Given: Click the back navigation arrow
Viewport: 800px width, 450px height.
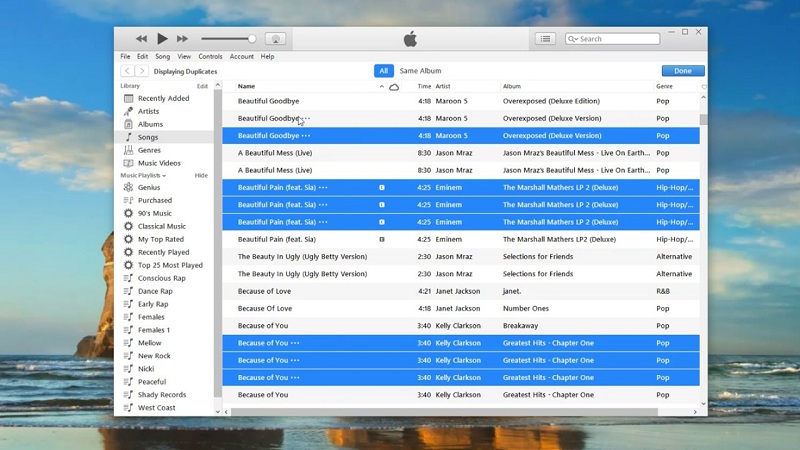Looking at the screenshot, I should click(127, 71).
